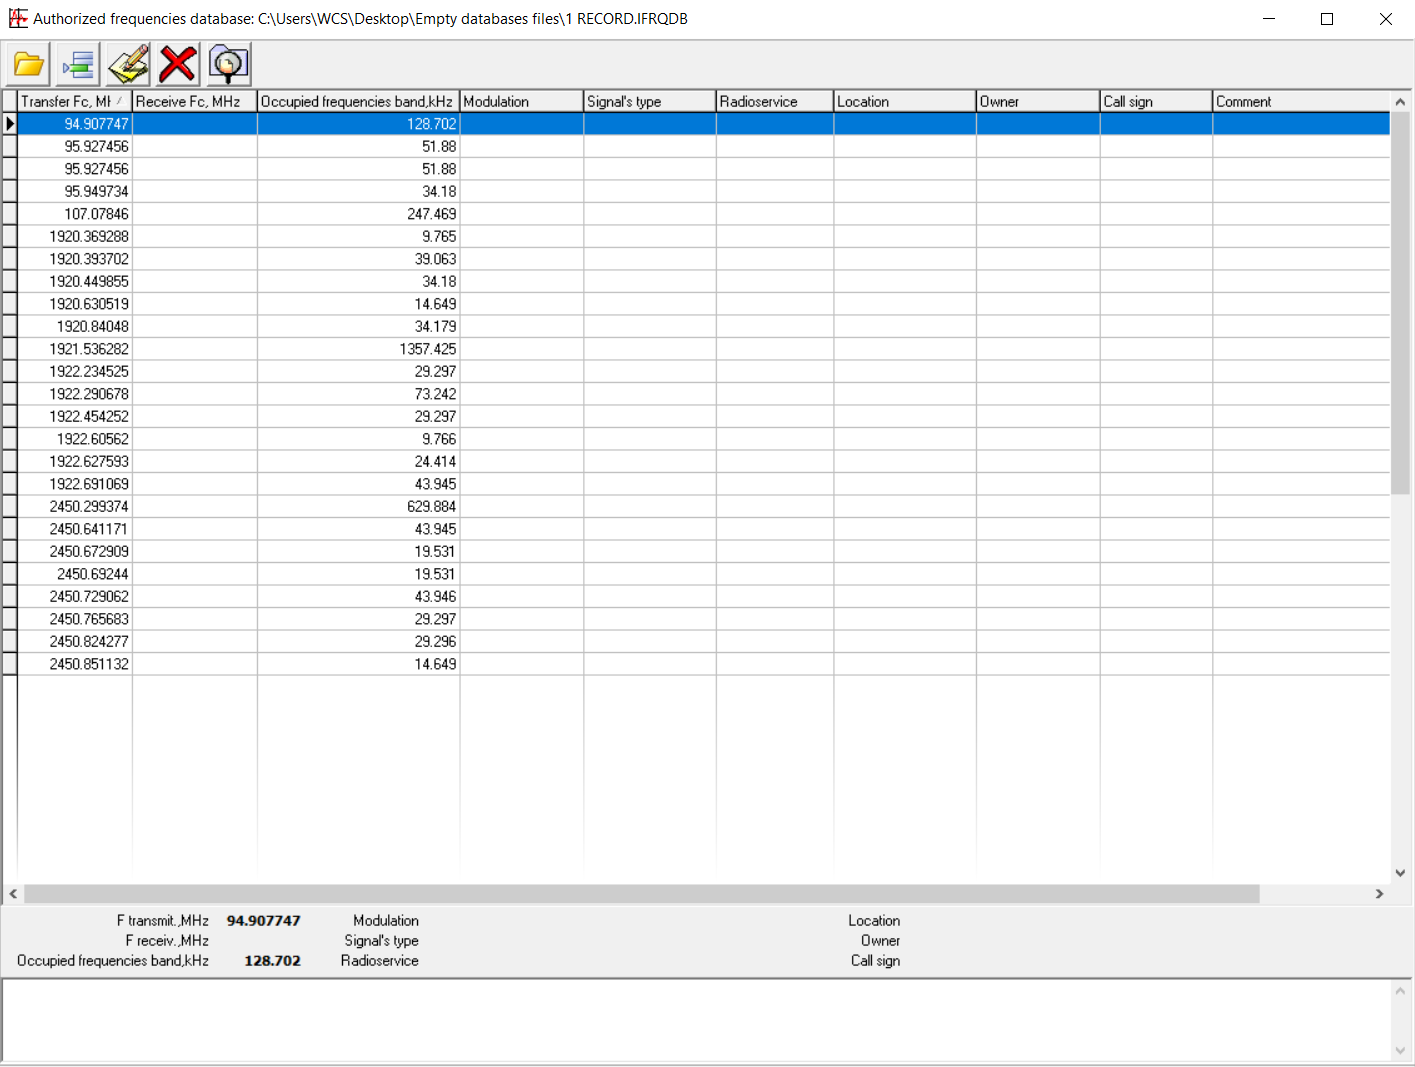1415x1067 pixels.
Task: Click Occupied frequencies band,kHz column header
Action: (x=358, y=101)
